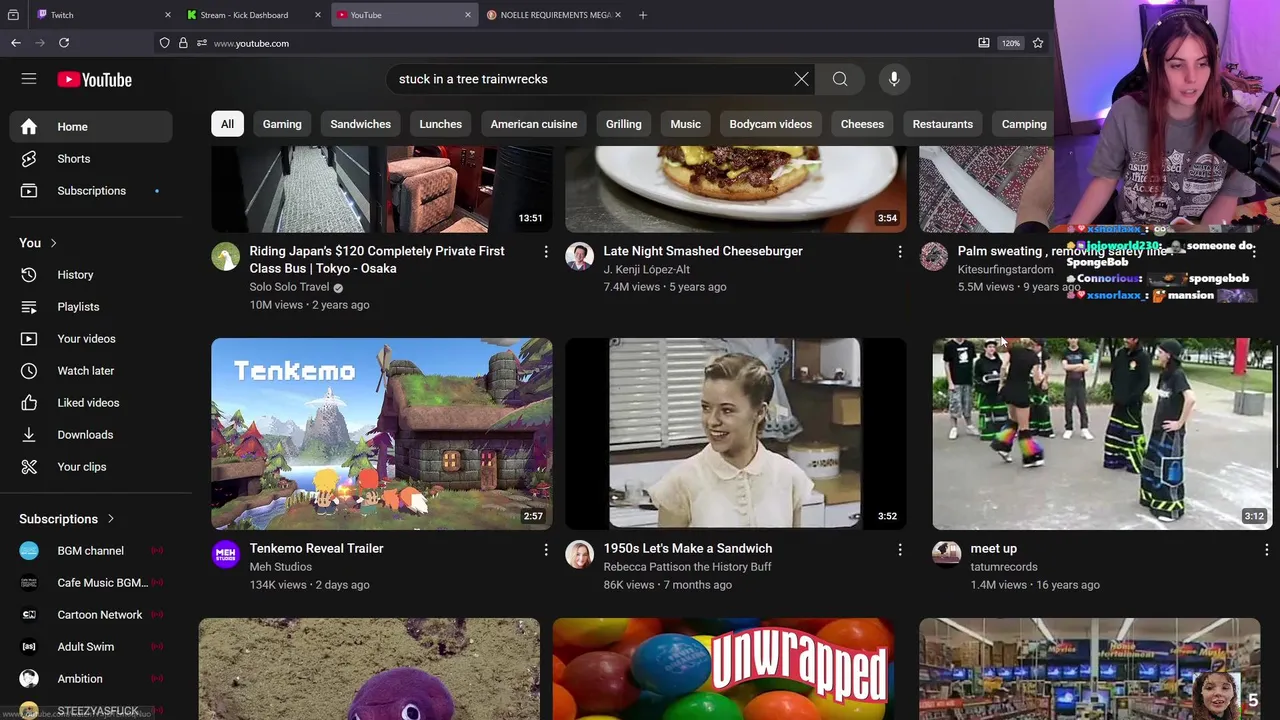Open Adult Swim subscription
The image size is (1280, 720).
point(91,647)
